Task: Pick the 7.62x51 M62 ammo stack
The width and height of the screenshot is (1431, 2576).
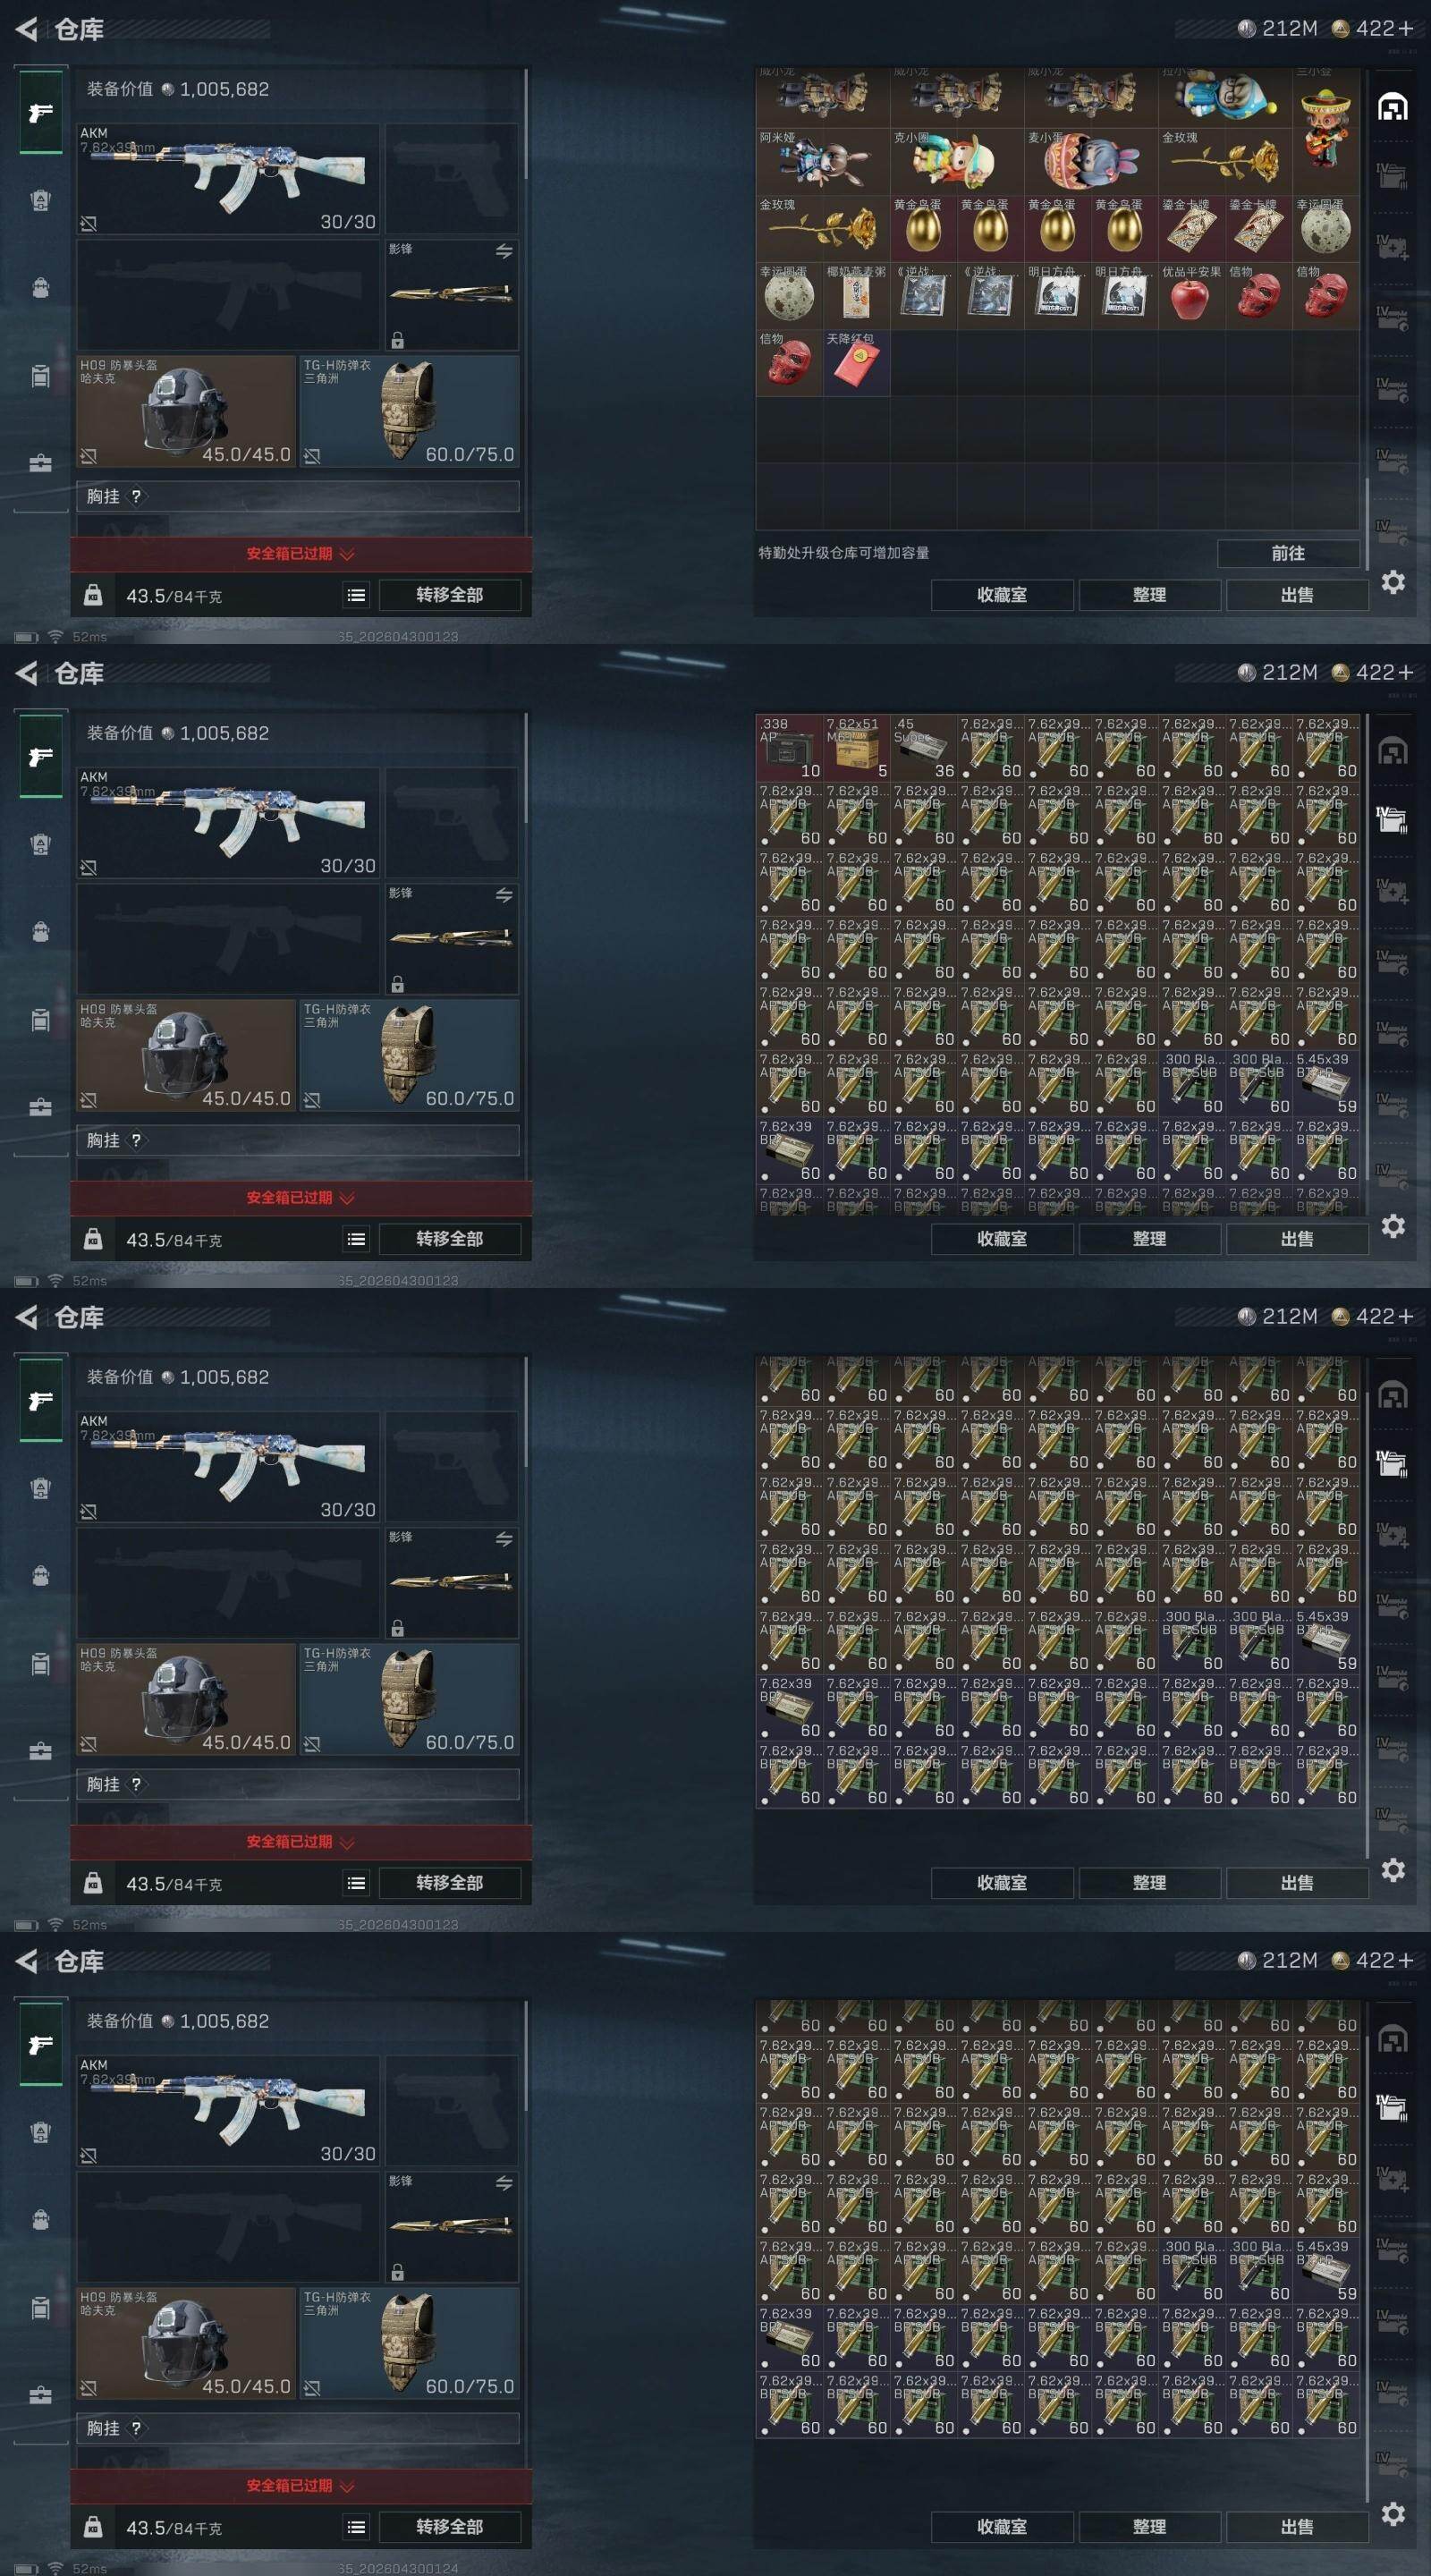Action: pyautogui.click(x=856, y=748)
